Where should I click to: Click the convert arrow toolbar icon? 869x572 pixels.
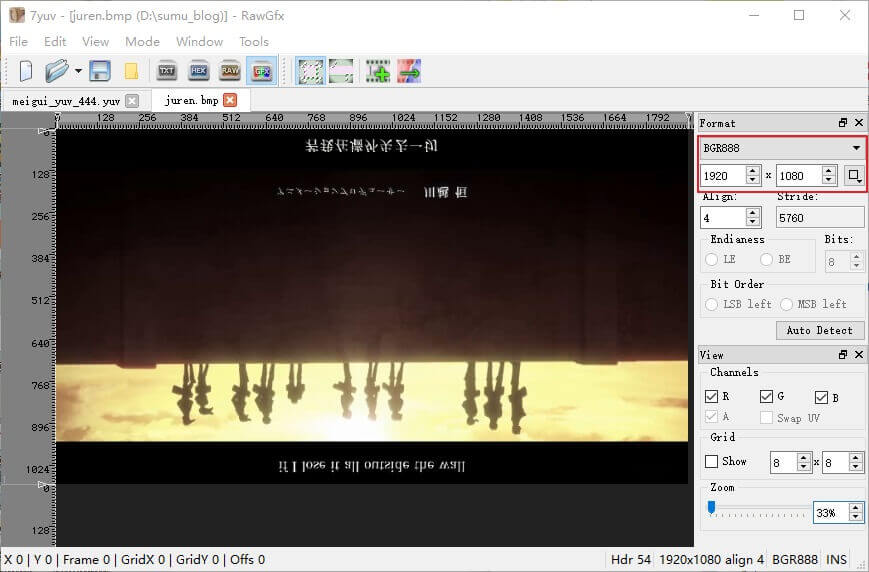(x=408, y=71)
